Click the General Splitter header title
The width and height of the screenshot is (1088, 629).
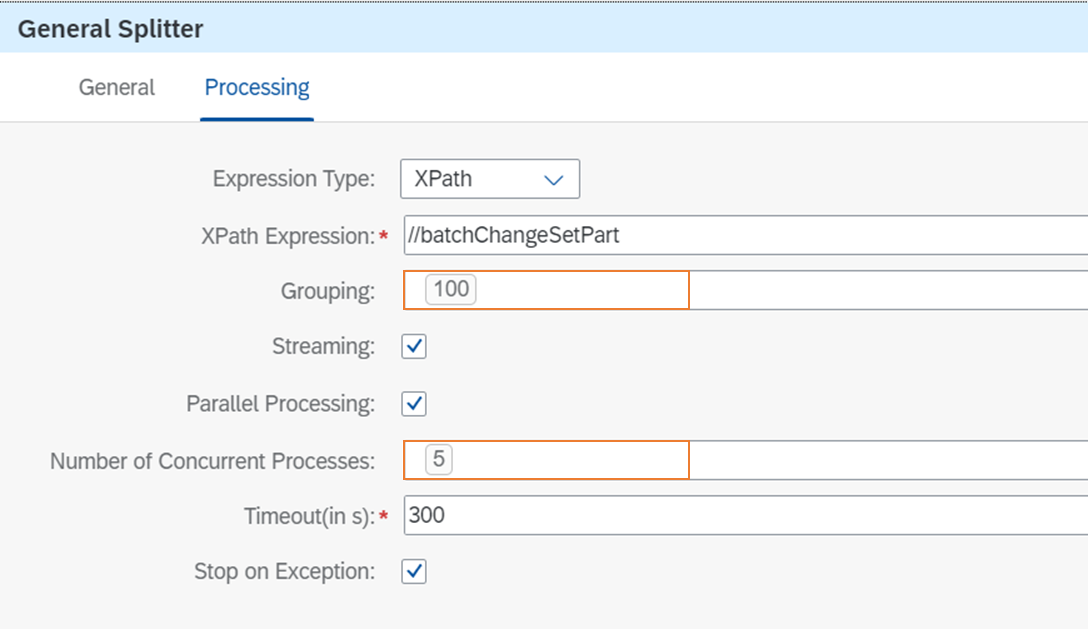tap(111, 29)
